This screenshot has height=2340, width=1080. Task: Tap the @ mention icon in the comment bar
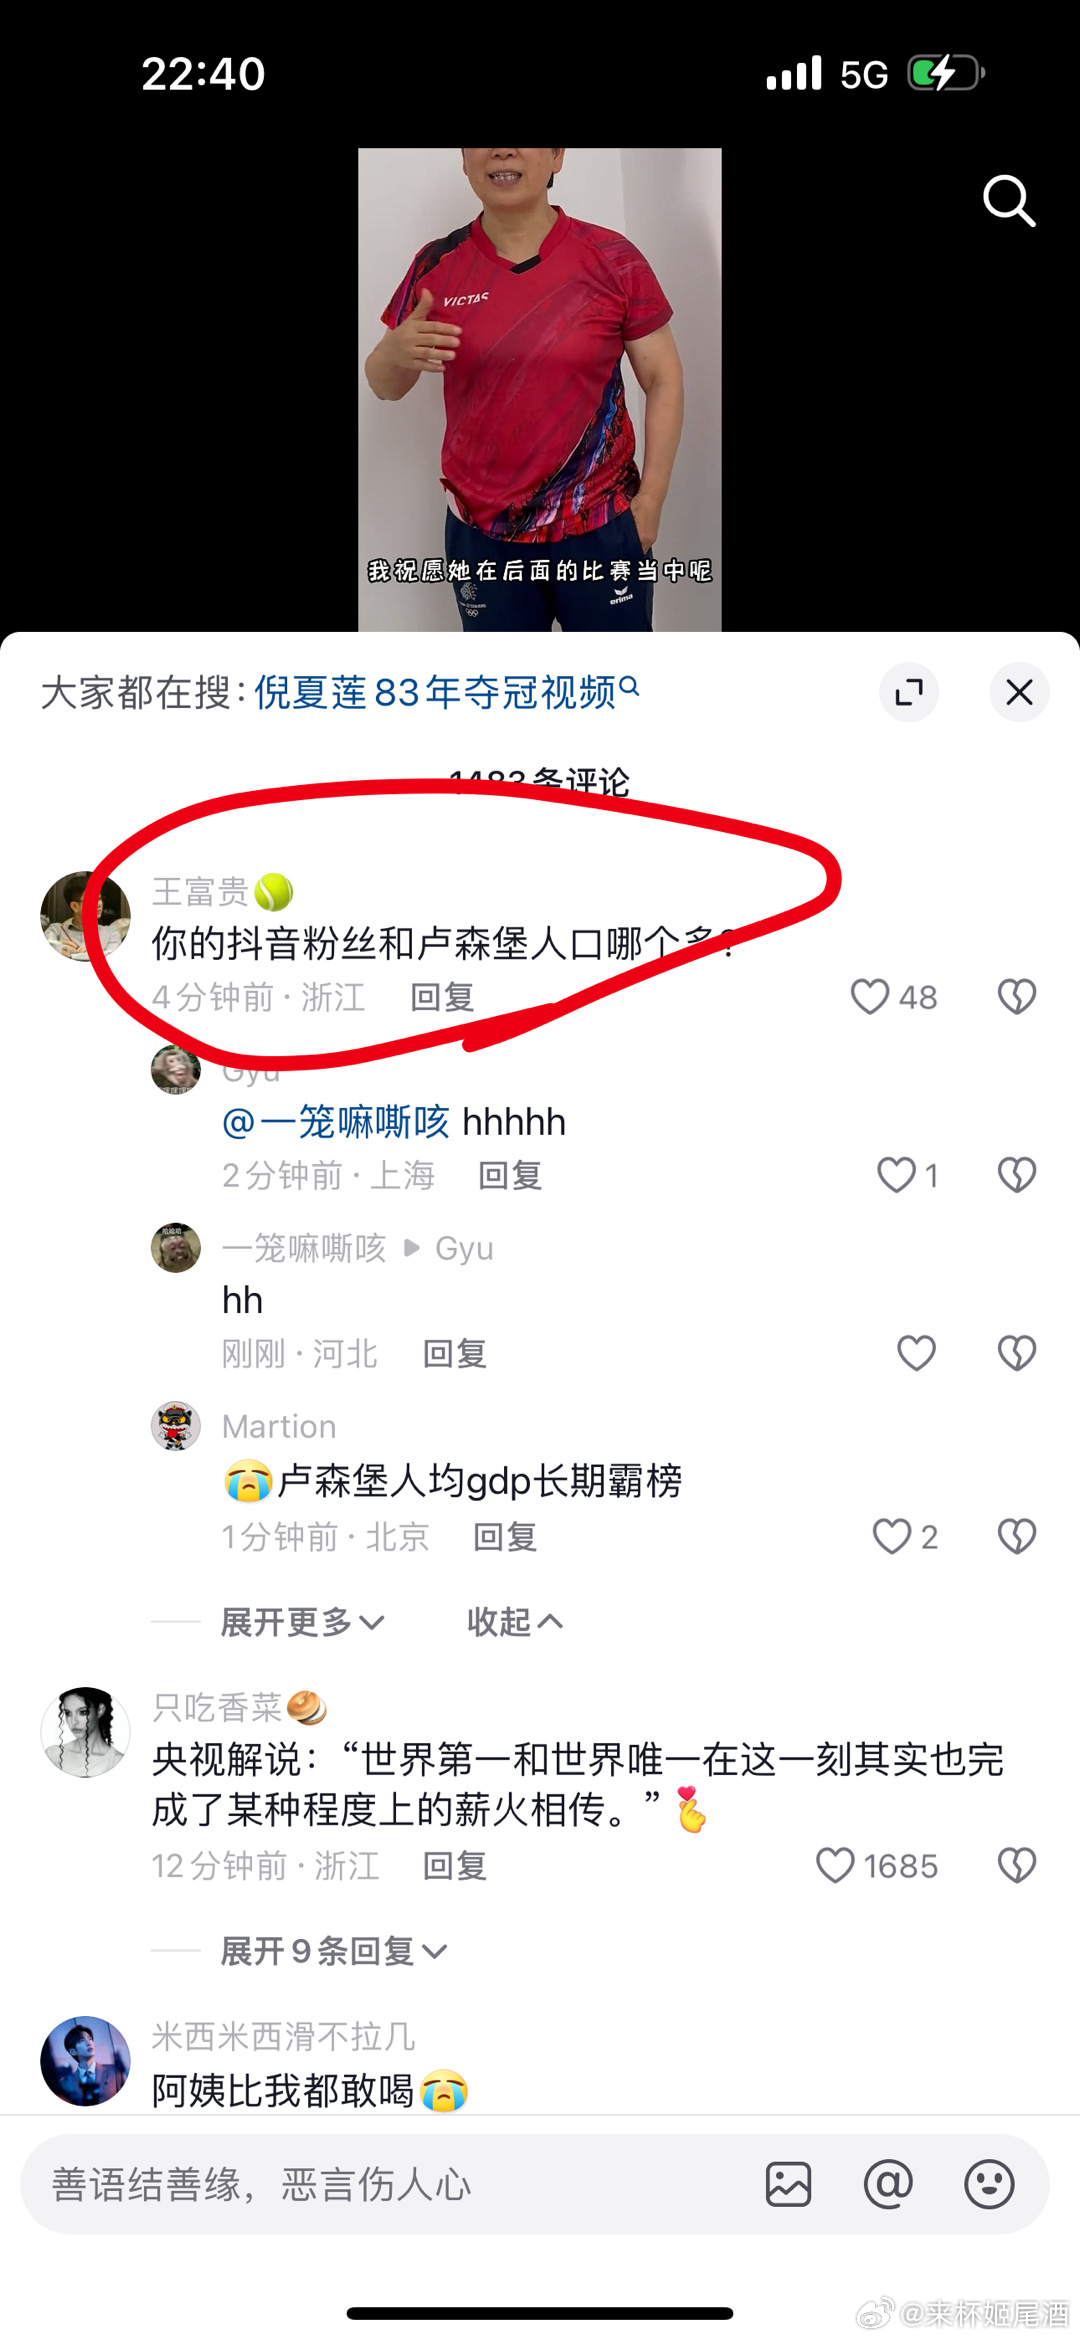click(888, 2184)
